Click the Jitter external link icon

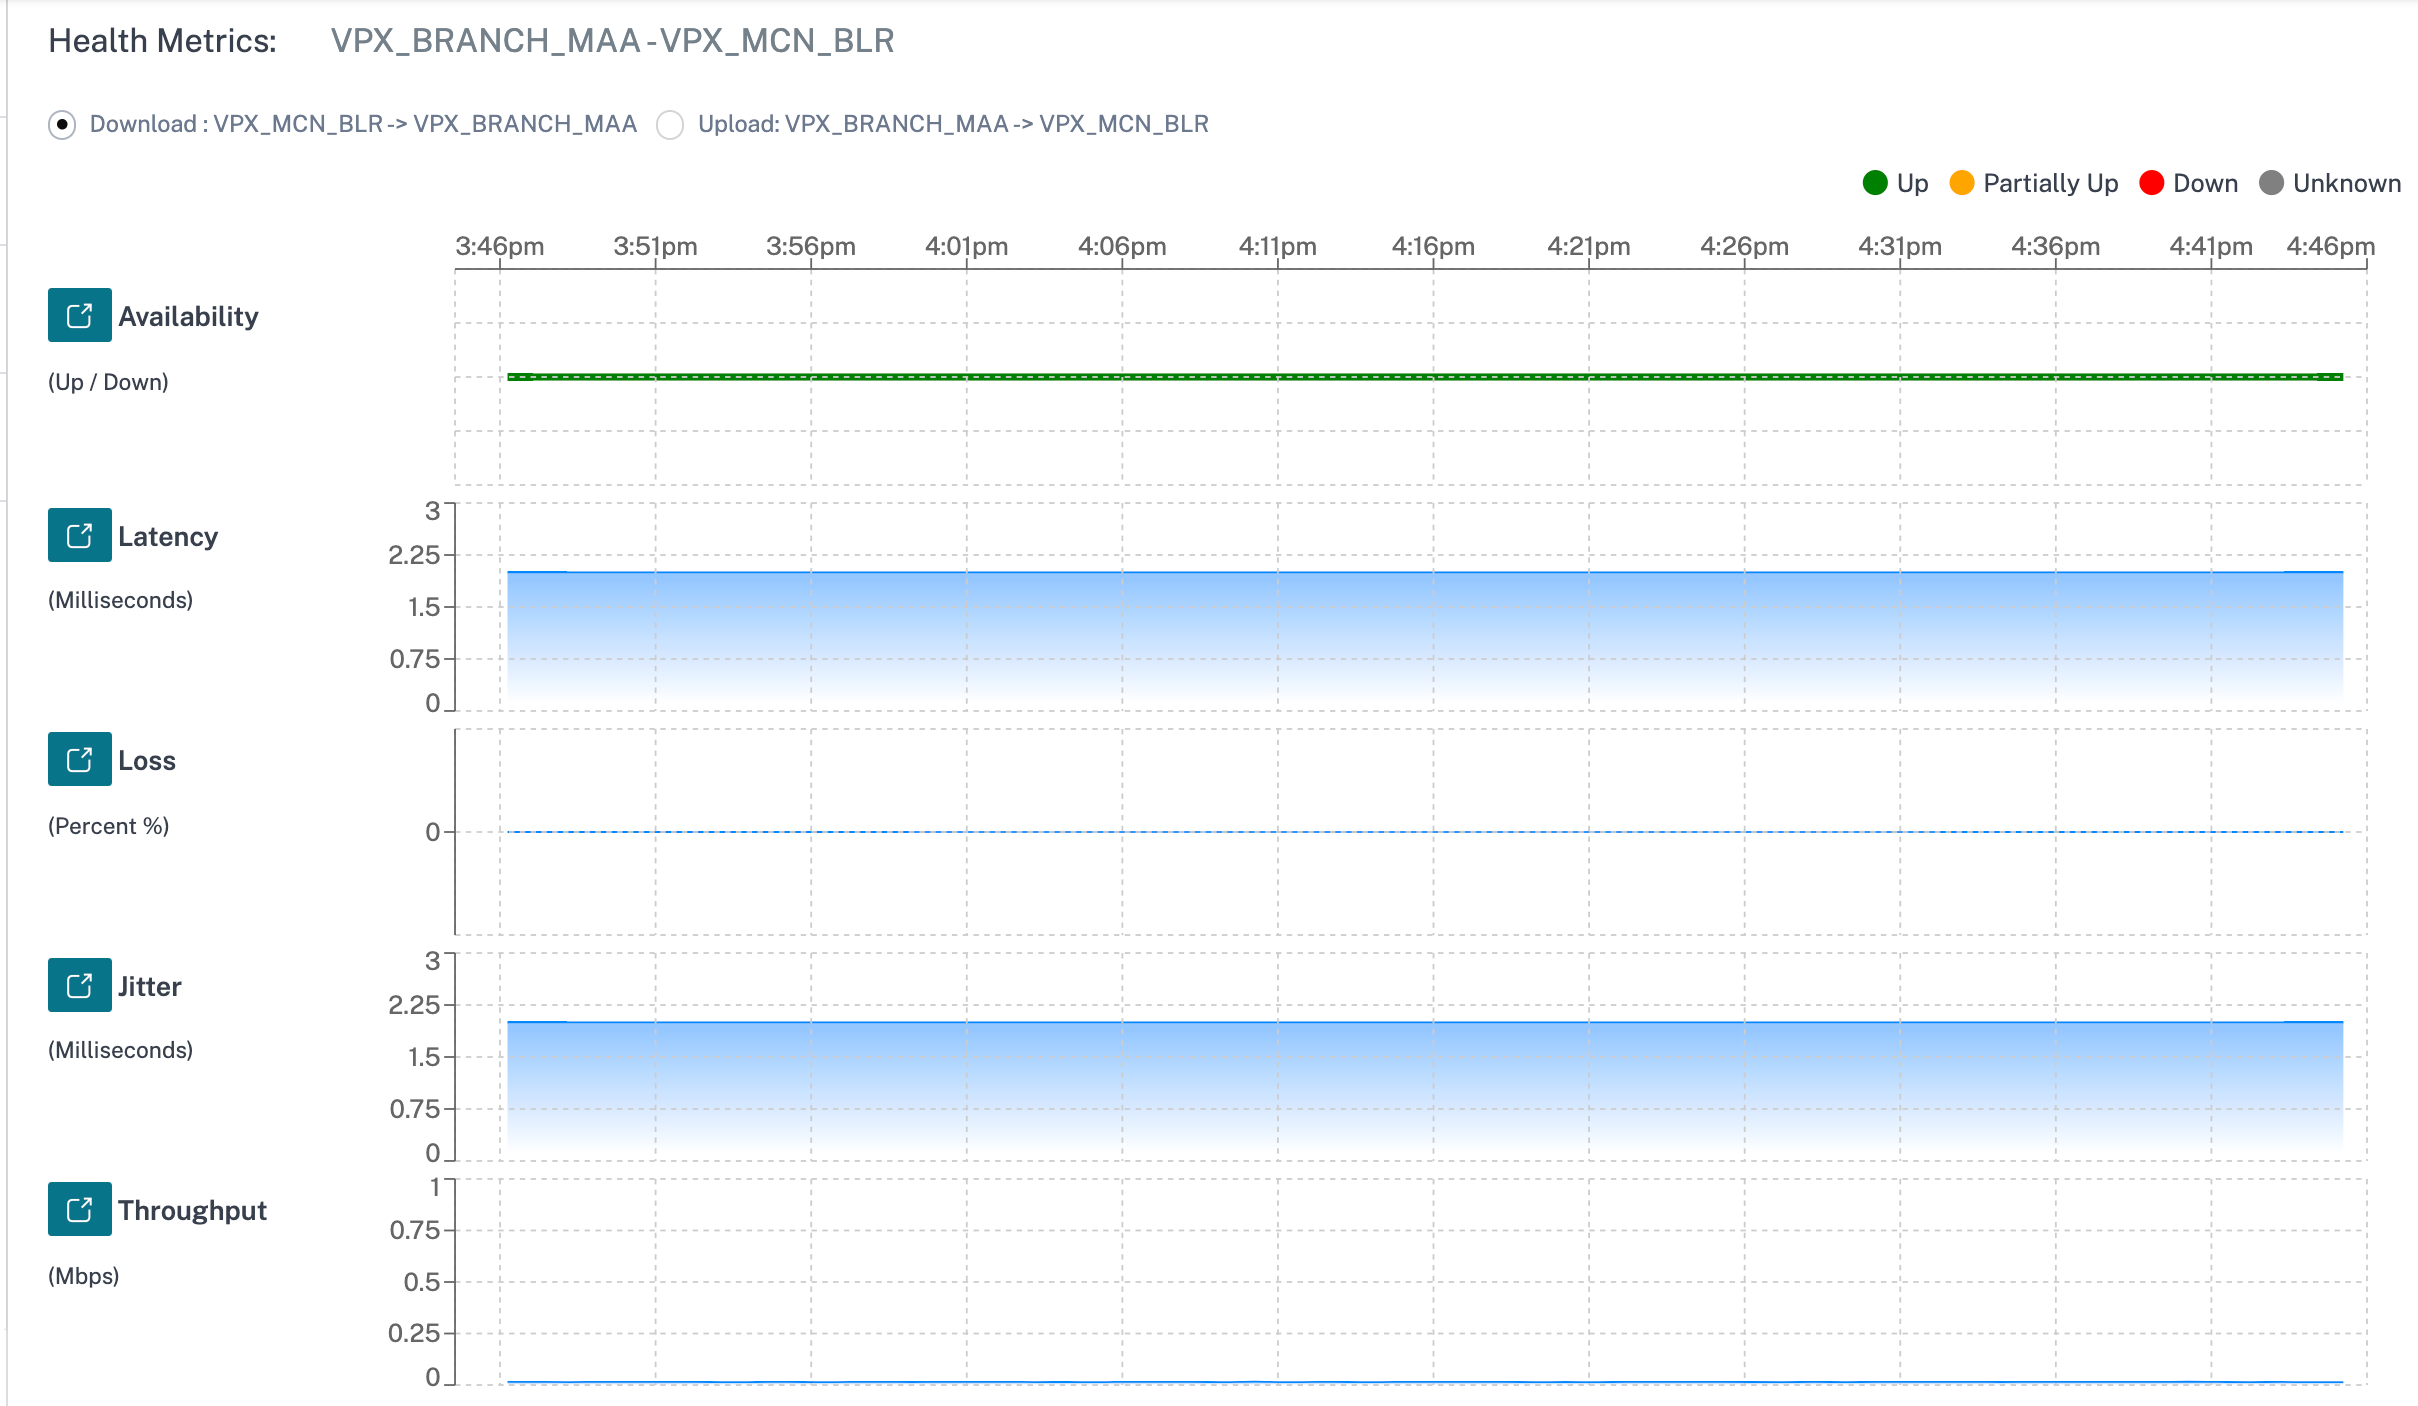[x=80, y=986]
